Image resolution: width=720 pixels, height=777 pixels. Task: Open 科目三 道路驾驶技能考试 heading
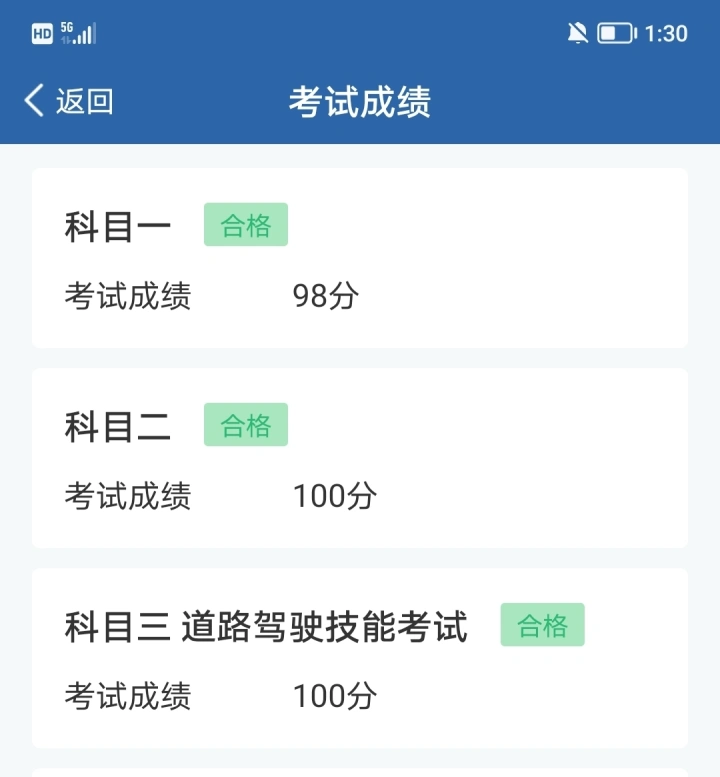click(266, 627)
